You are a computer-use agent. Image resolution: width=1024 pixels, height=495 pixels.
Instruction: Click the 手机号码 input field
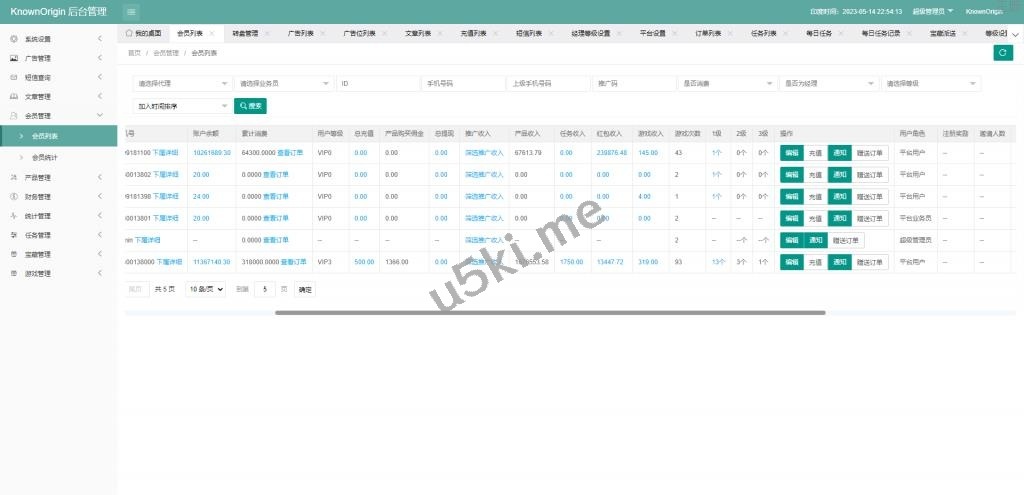coord(462,84)
